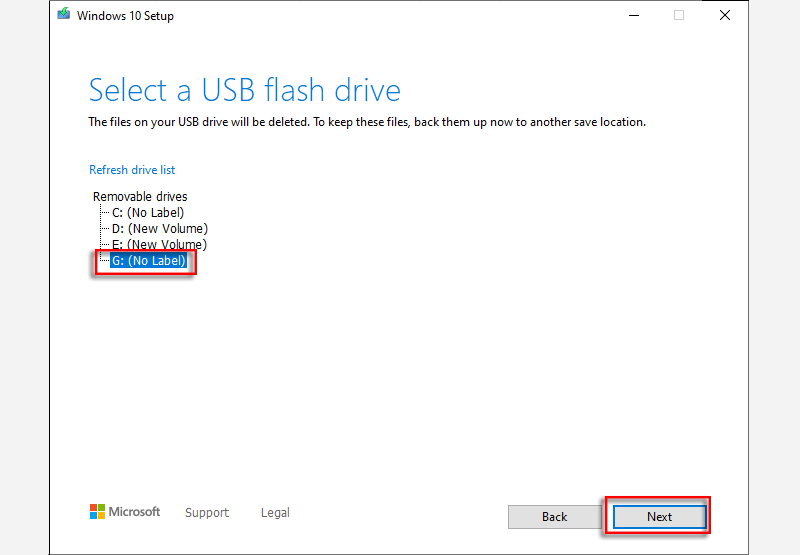
Task: Select the highlighted G: (No Label) drive
Action: pyautogui.click(x=149, y=262)
